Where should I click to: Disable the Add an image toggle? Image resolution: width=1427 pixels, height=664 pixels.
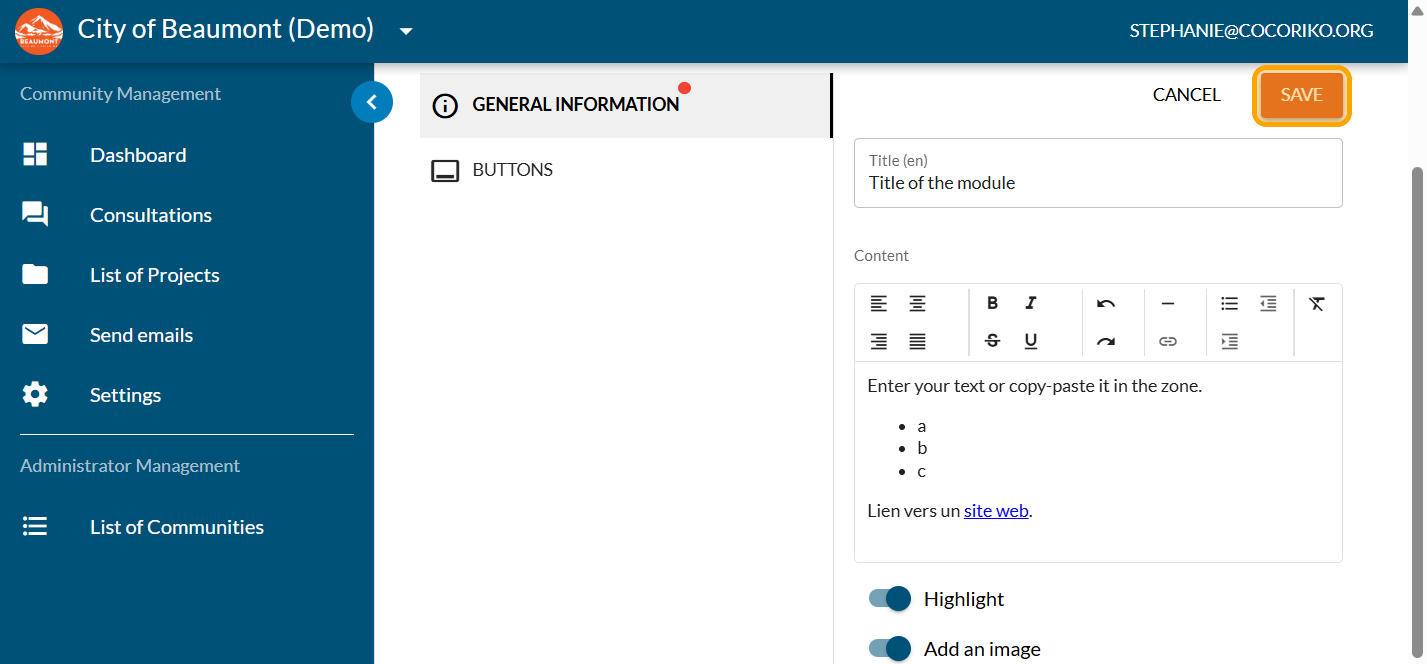(x=890, y=648)
